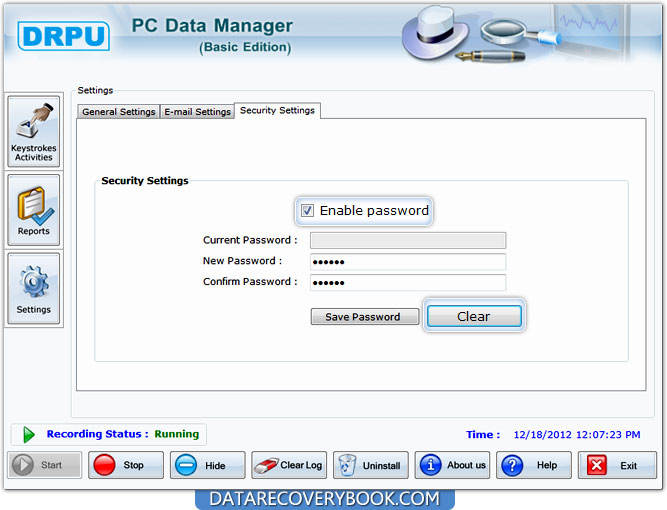This screenshot has width=667, height=510.
Task: Focus the New Password field
Action: tap(408, 262)
